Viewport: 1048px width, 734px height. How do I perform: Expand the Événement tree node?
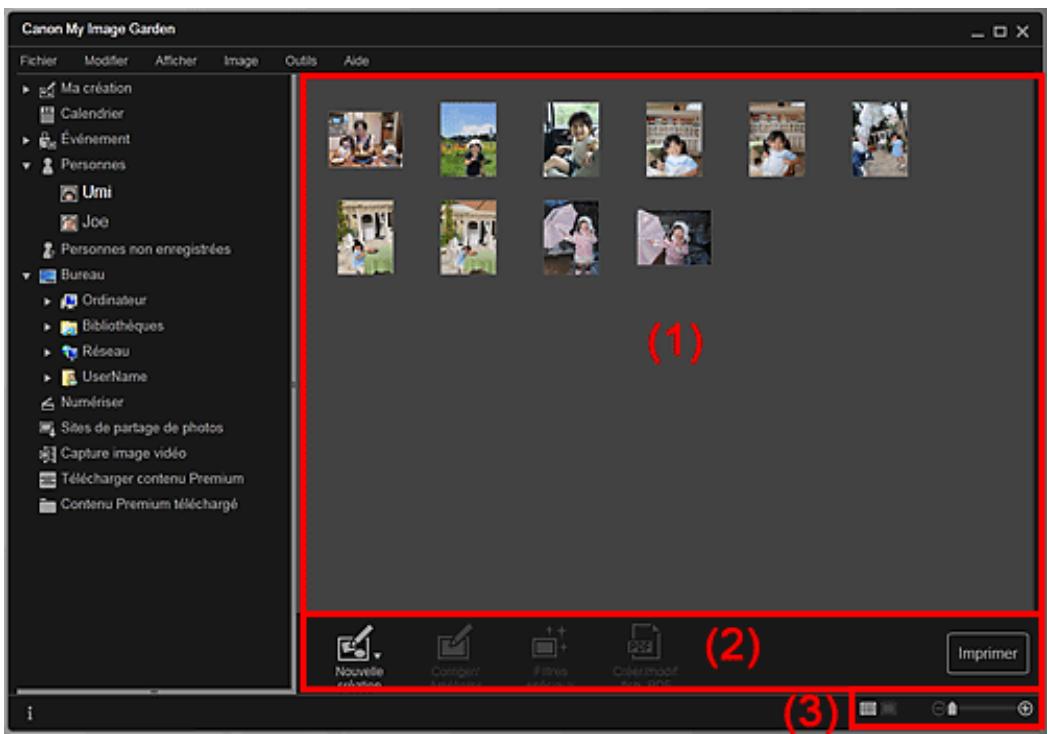click(x=26, y=138)
